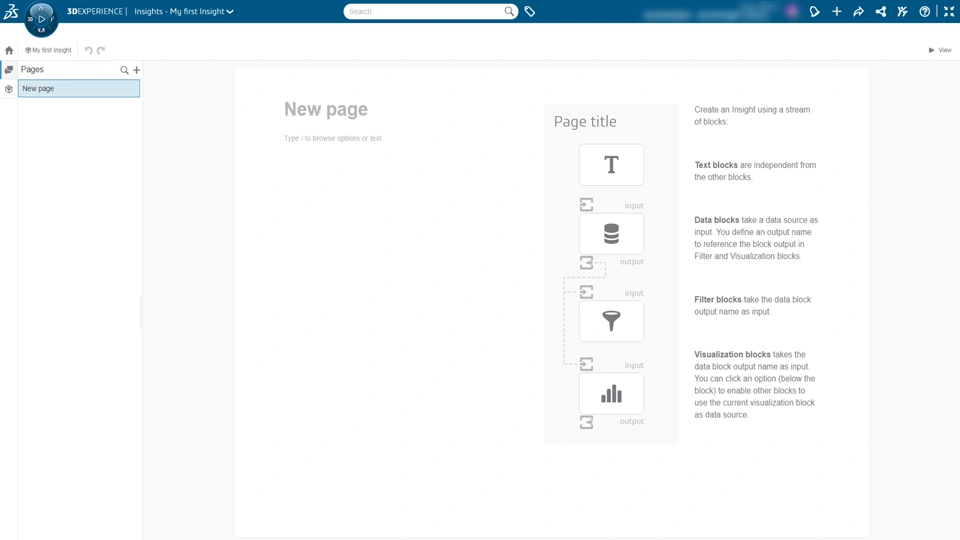Click the undo arrow

[89, 50]
